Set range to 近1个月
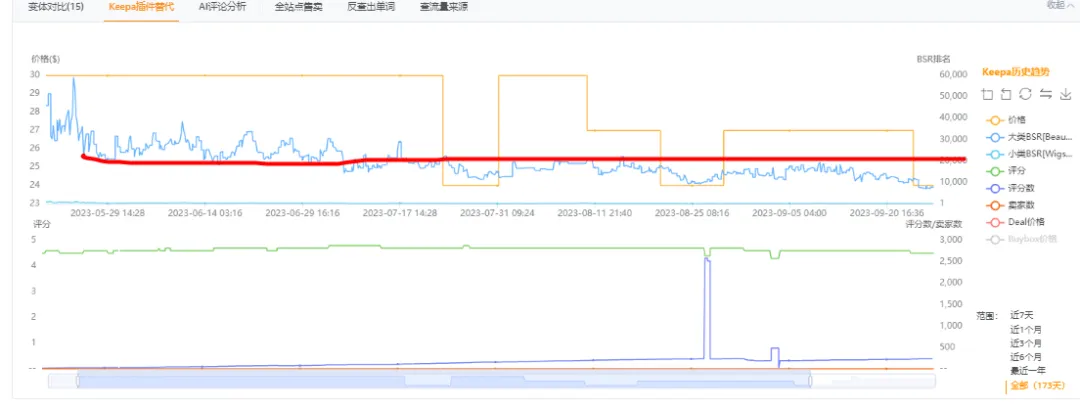The height and width of the screenshot is (409, 1080). point(1026,330)
